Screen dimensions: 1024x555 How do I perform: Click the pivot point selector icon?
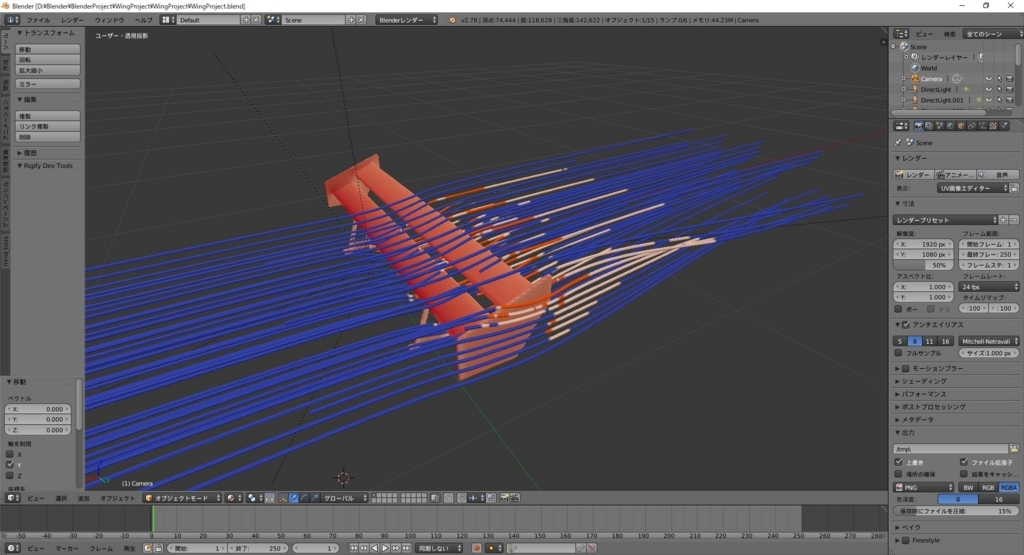(252, 498)
